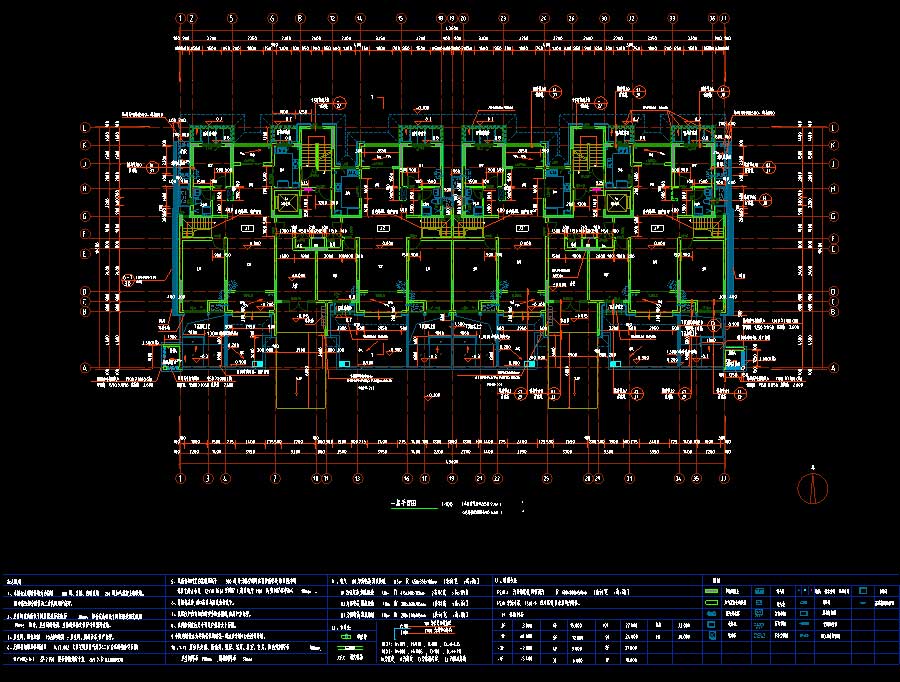Image resolution: width=900 pixels, height=682 pixels.
Task: Click grid bubble 30 on the top axis
Action: 604,18
